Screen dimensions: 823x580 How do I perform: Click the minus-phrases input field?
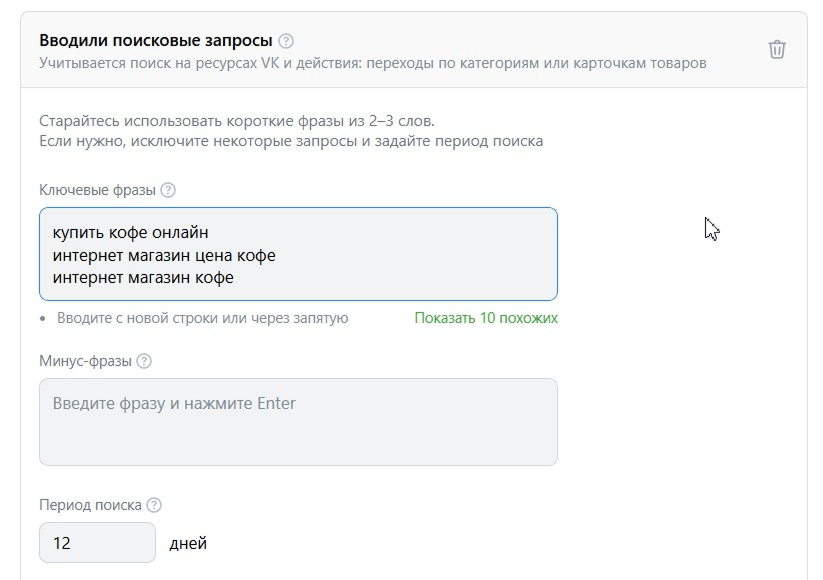[x=296, y=419]
